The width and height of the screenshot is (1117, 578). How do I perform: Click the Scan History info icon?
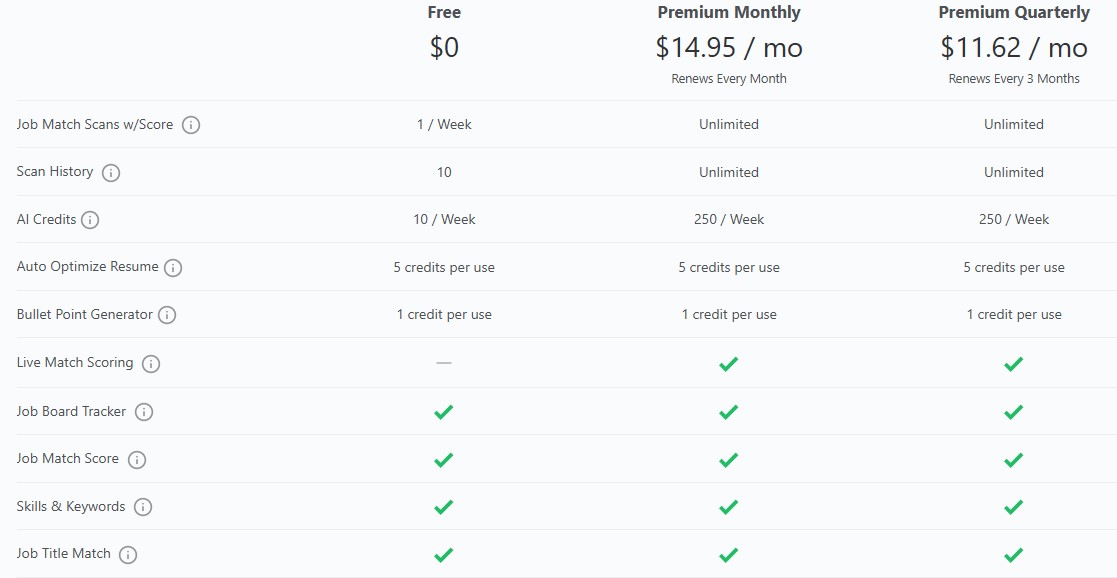pos(111,172)
